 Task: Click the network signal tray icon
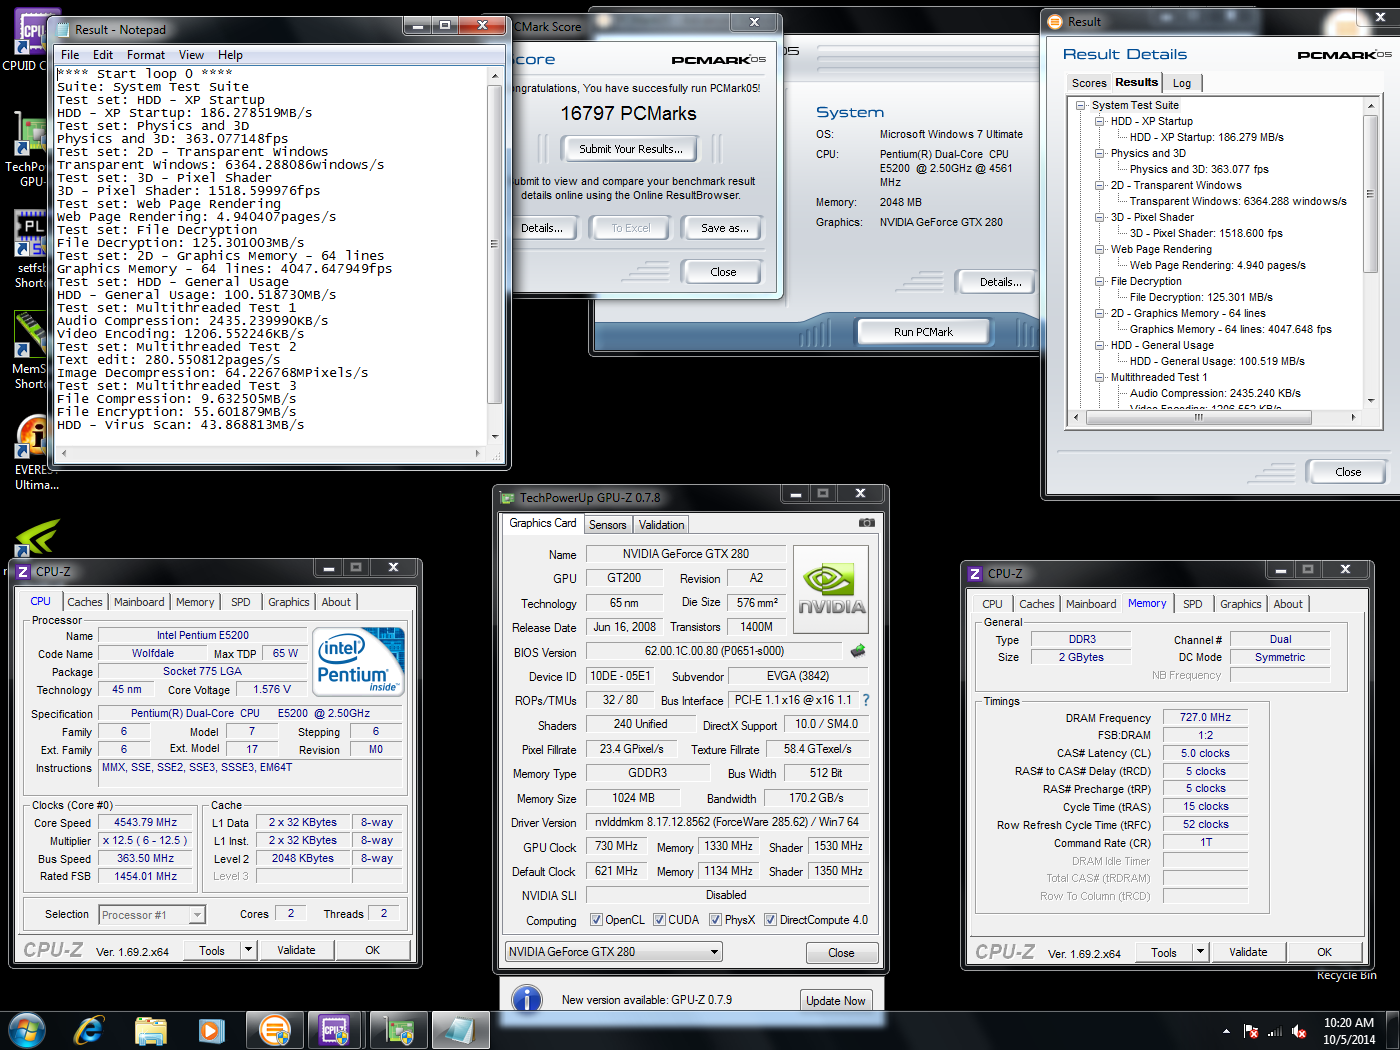click(x=1274, y=1031)
